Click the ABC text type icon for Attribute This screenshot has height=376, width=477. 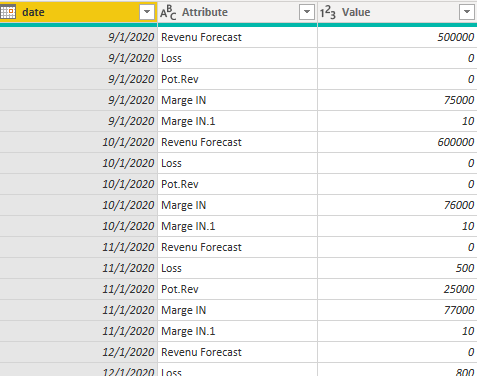(168, 13)
